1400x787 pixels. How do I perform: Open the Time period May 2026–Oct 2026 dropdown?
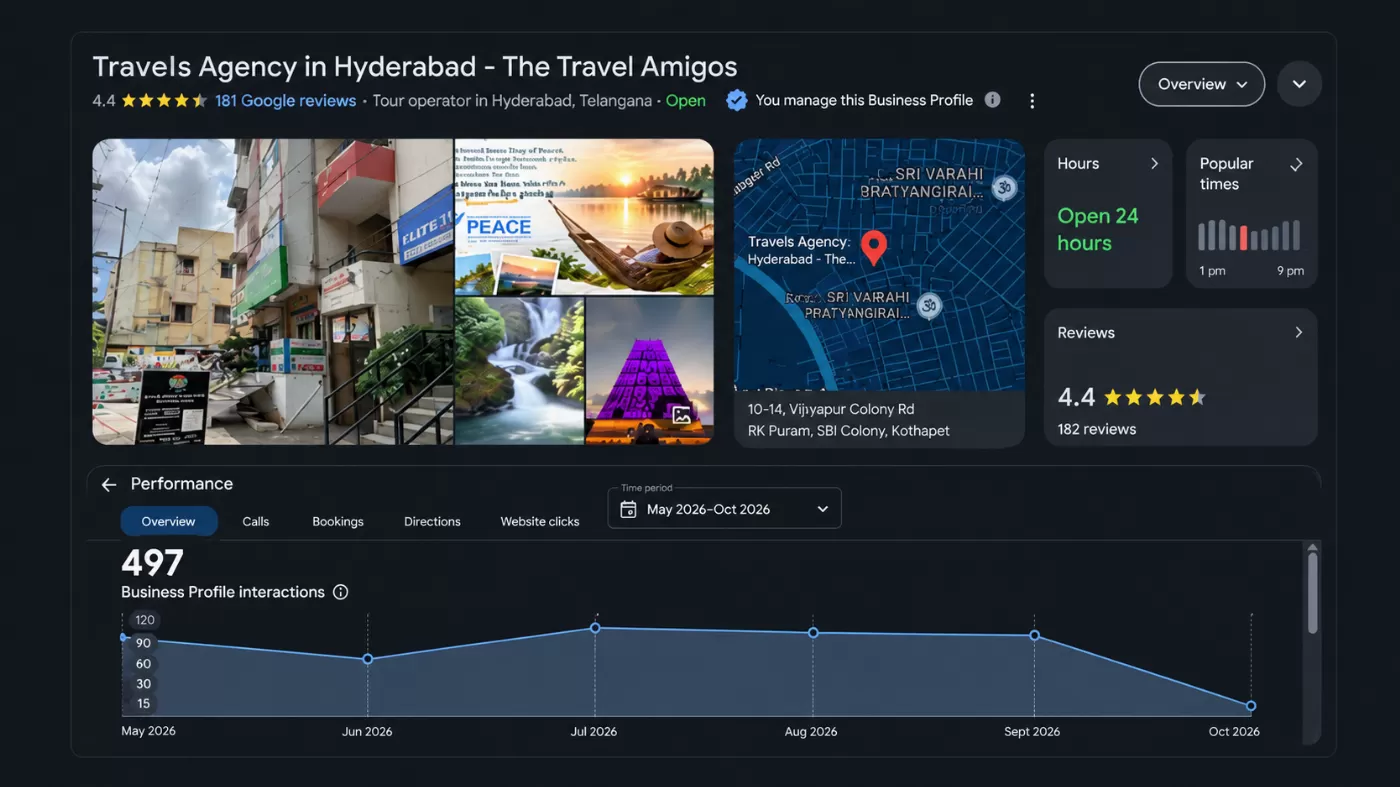[x=724, y=508]
